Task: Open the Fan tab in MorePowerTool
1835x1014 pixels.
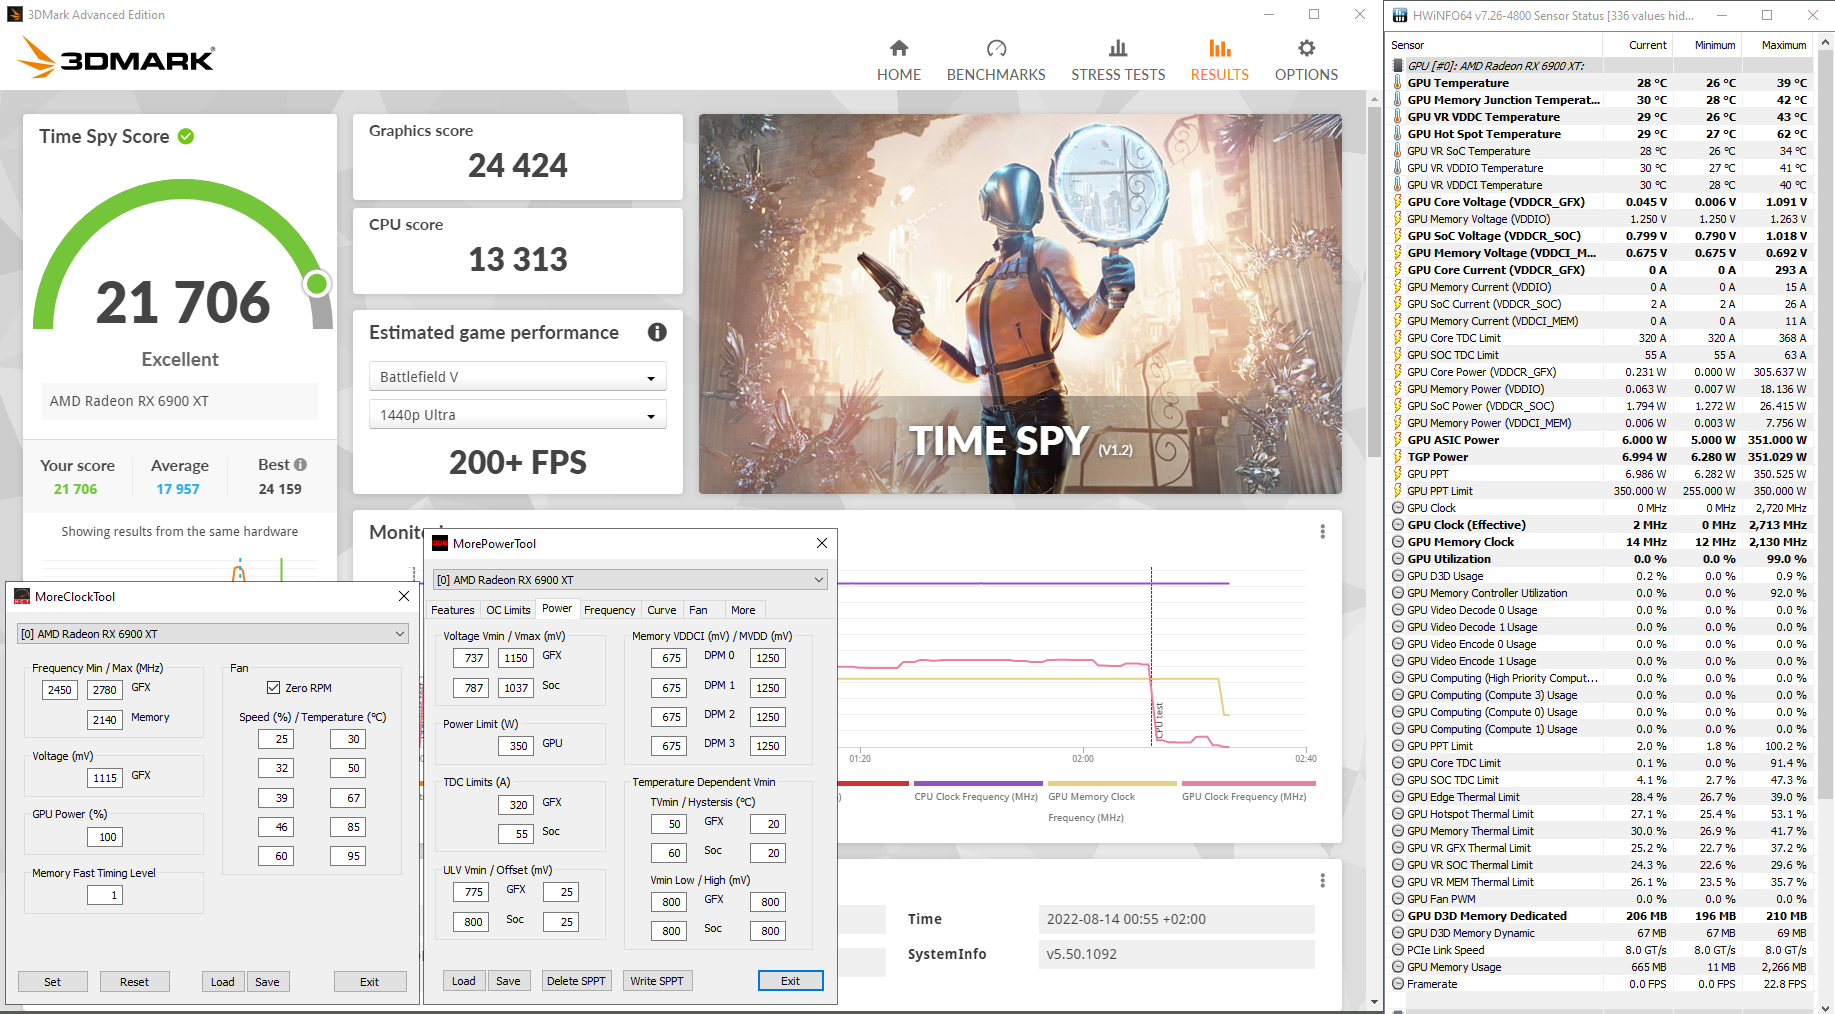Action: pyautogui.click(x=698, y=610)
